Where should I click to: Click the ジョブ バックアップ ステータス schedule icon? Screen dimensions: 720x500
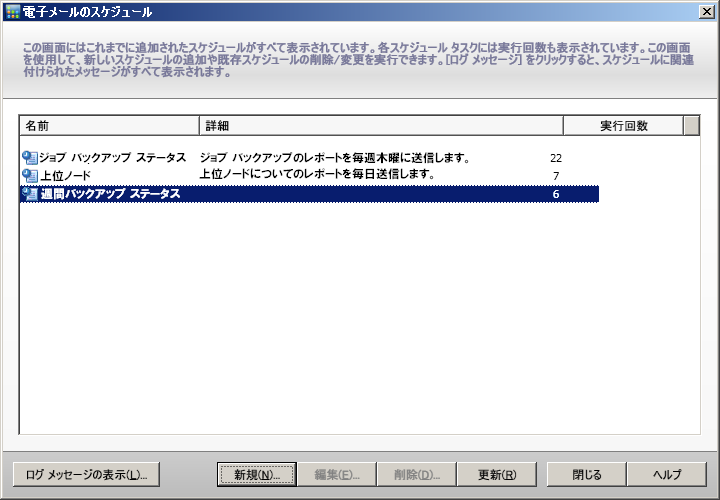pyautogui.click(x=30, y=158)
